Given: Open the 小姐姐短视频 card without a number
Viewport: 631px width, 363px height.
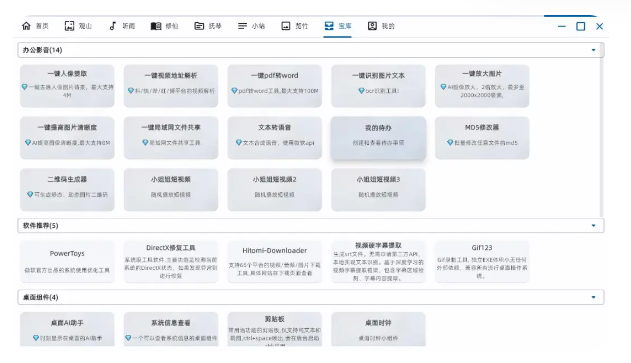Looking at the screenshot, I should [171, 190].
